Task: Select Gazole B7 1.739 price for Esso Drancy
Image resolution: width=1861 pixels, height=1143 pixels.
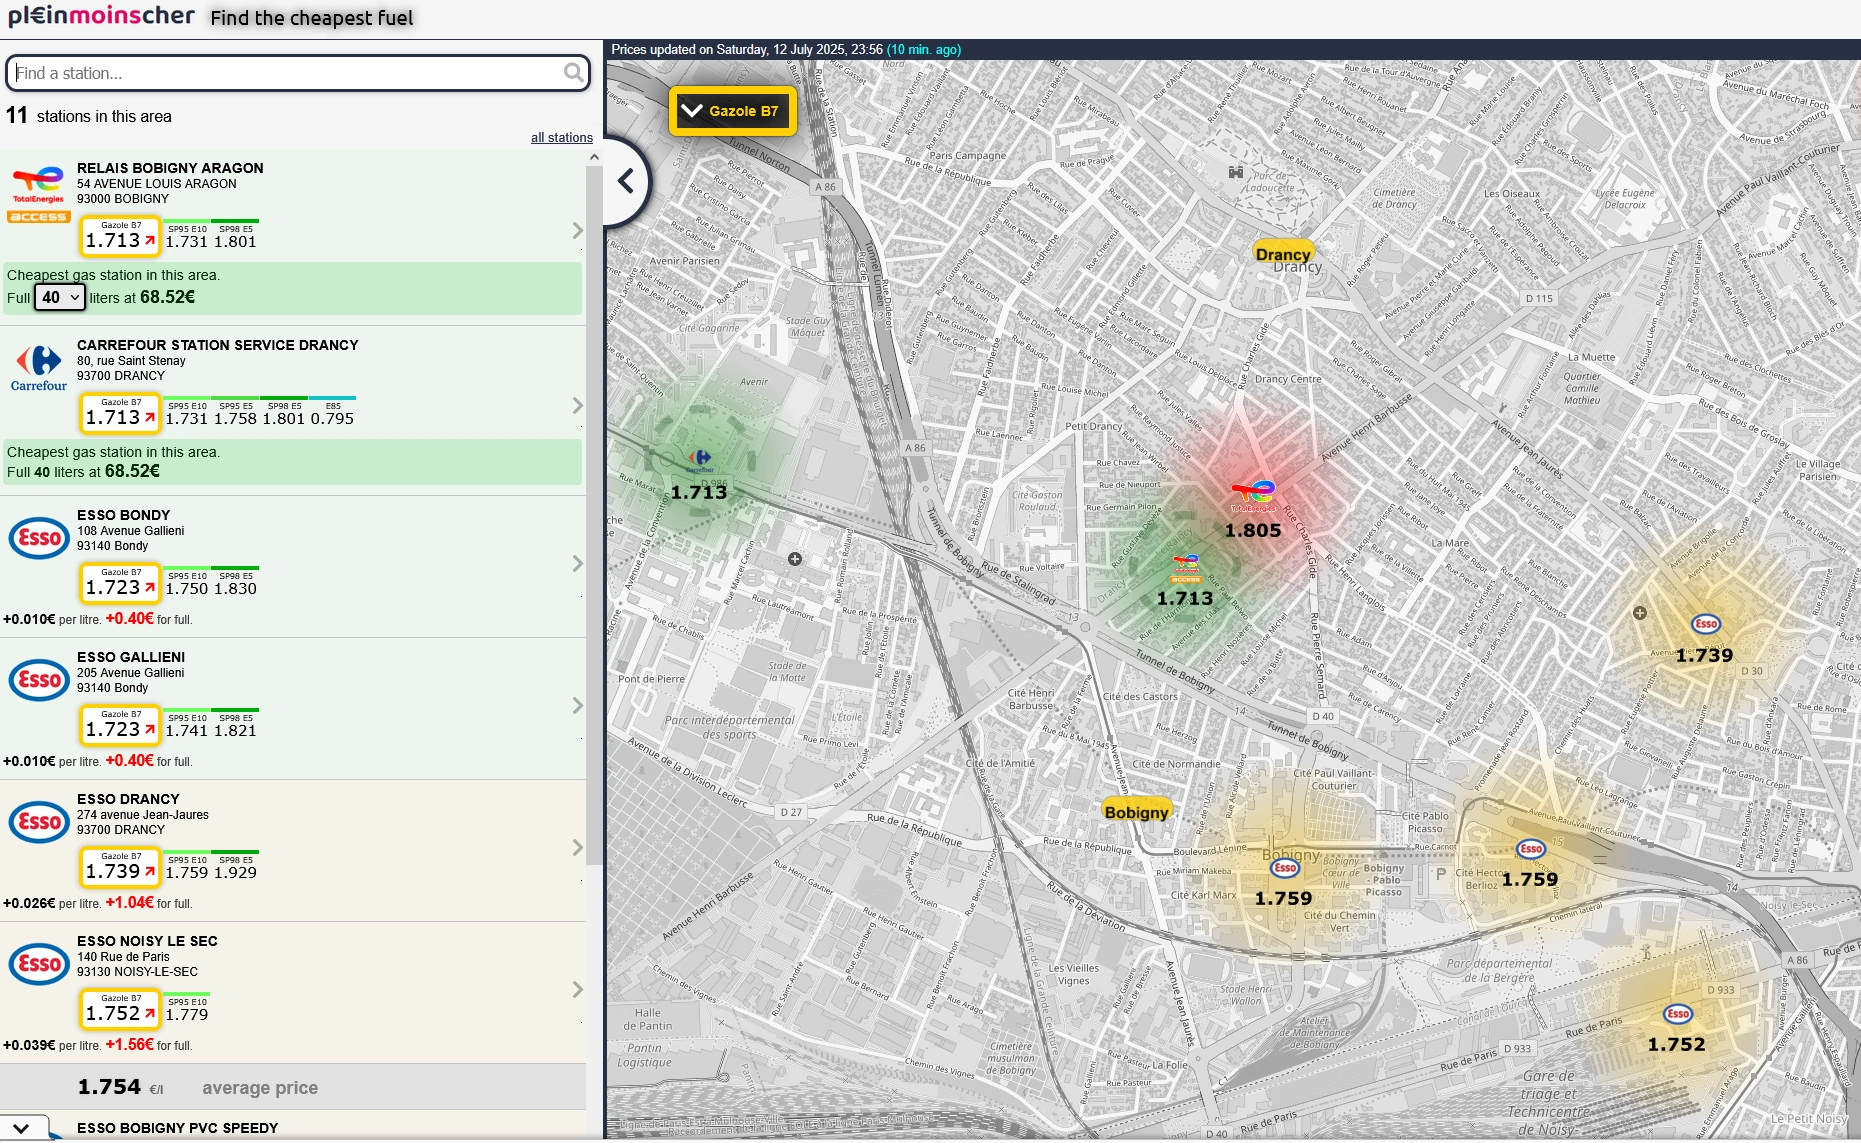Action: 120,868
